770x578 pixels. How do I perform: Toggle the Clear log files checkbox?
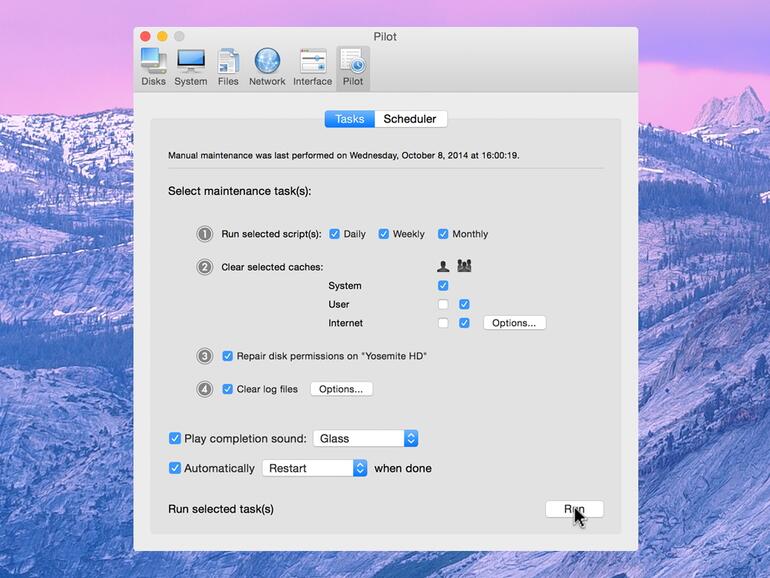point(227,389)
